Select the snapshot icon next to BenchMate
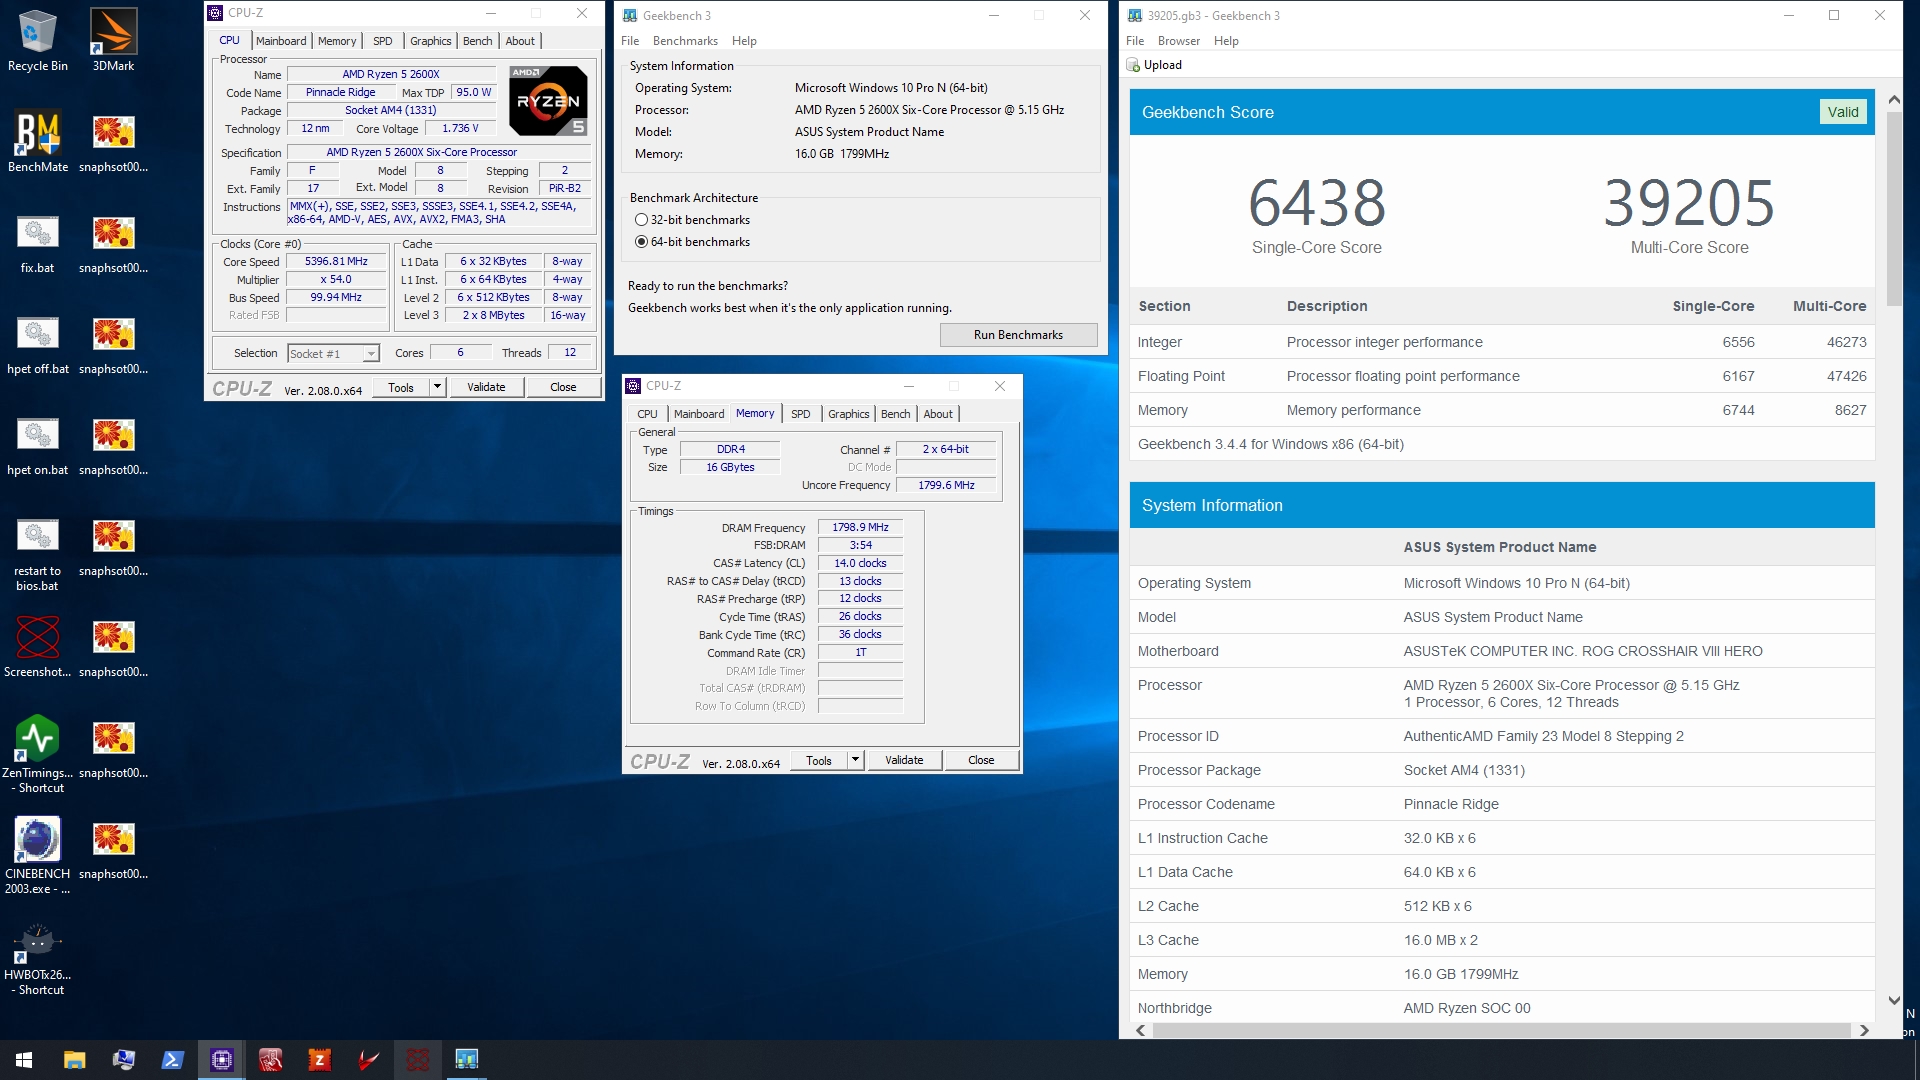The image size is (1920, 1080). [x=113, y=142]
